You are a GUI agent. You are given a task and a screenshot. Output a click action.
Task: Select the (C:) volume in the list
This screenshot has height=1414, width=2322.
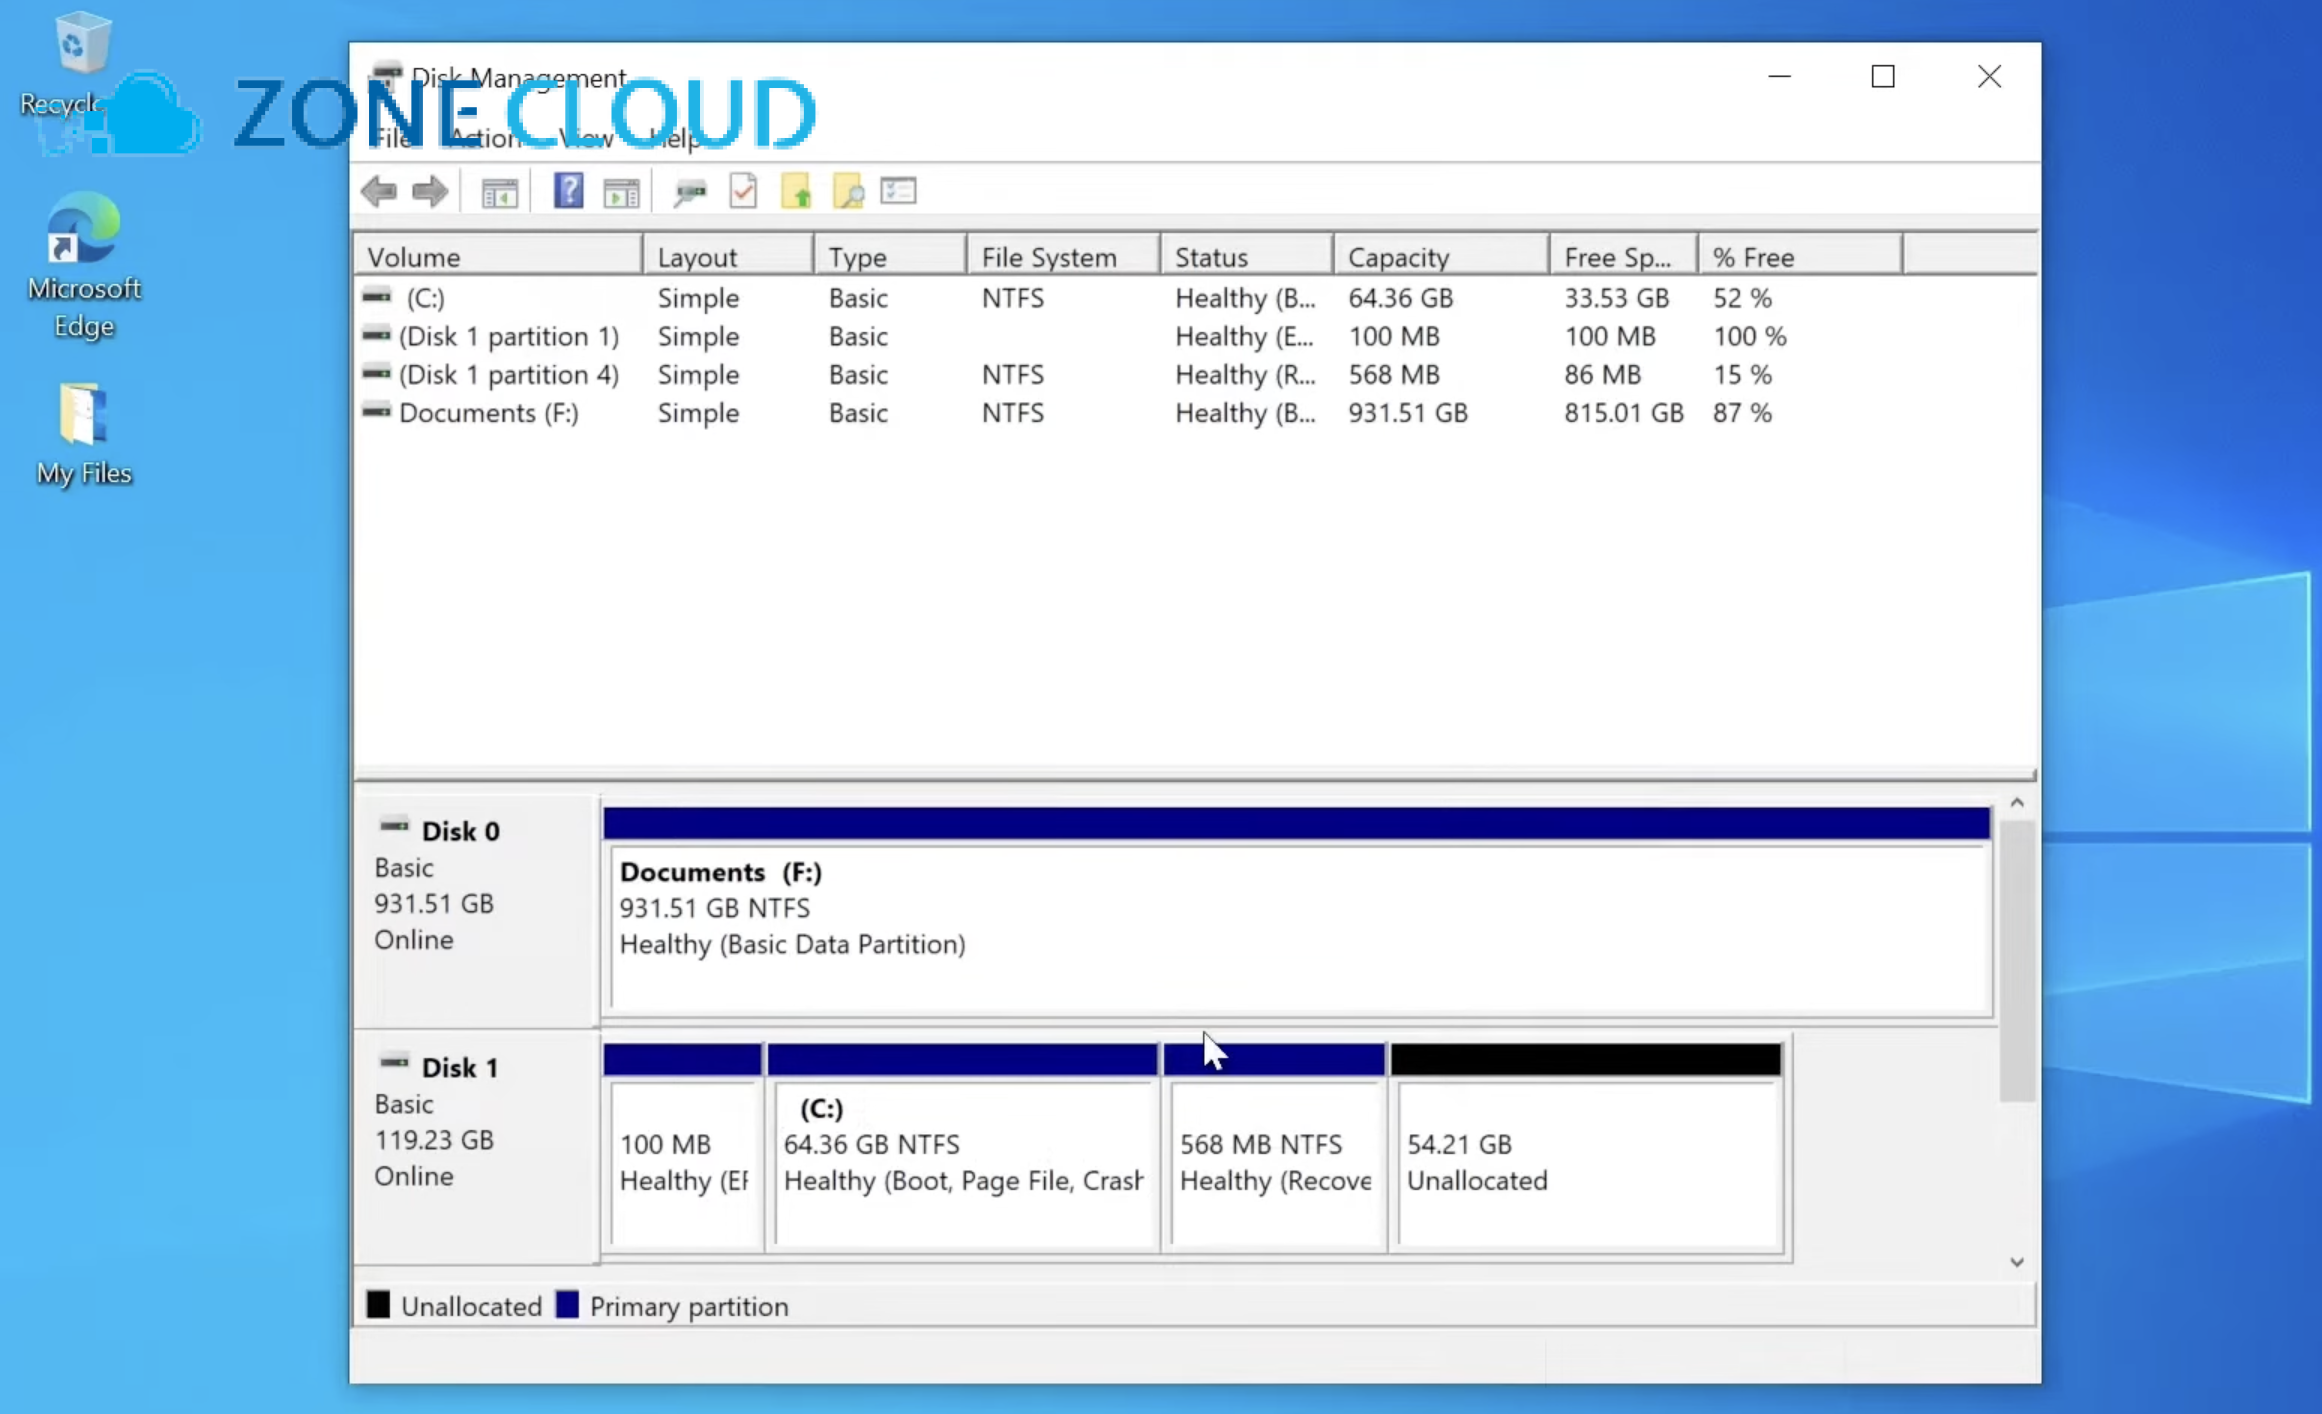425,298
